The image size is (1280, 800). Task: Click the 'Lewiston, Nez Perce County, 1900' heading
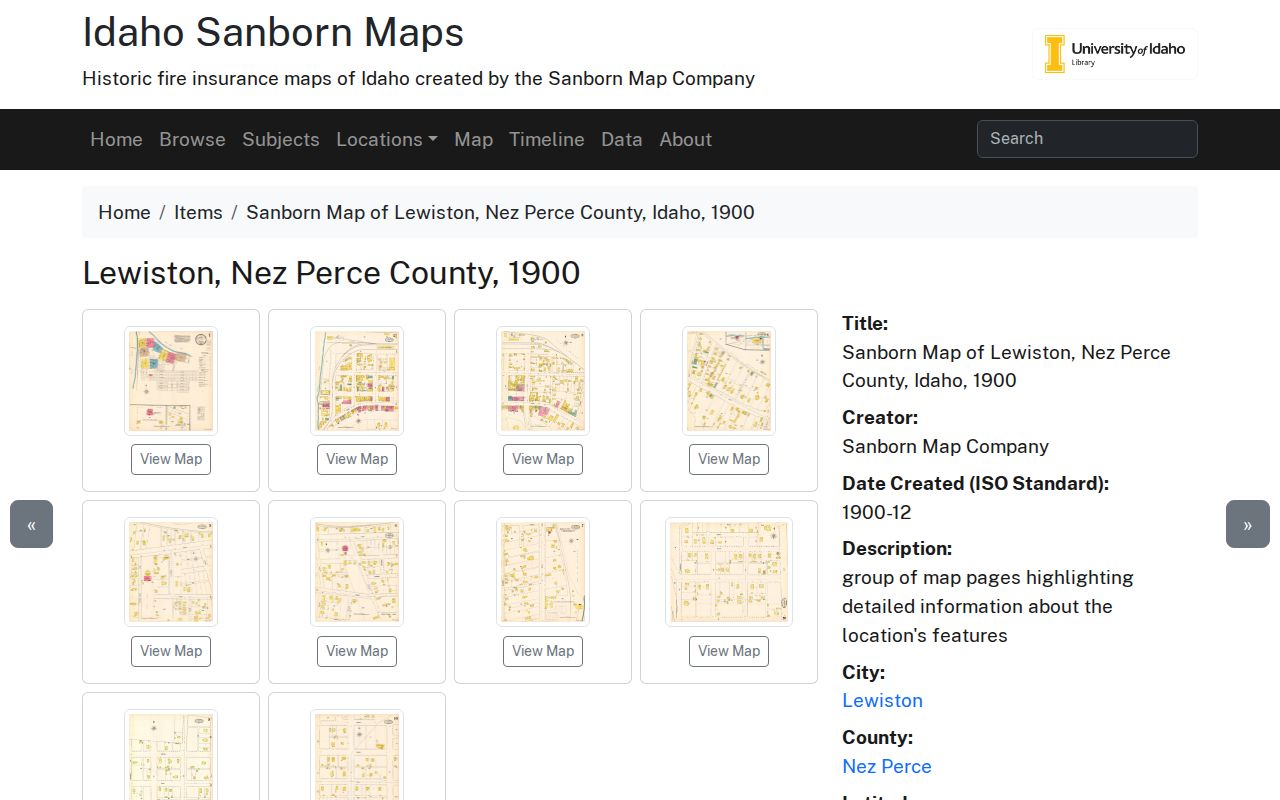(331, 273)
